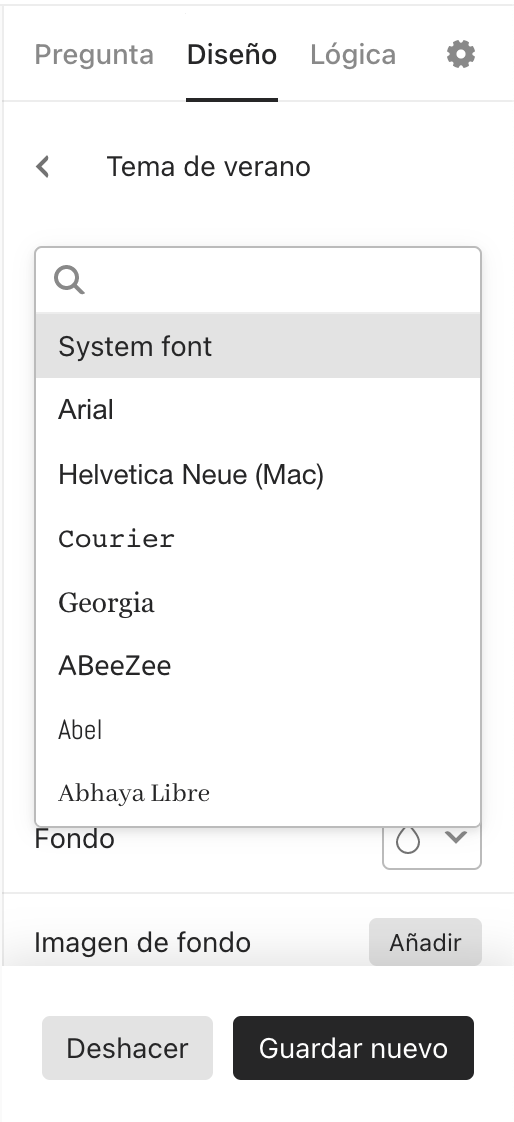Click the search magnifier icon
The height and width of the screenshot is (1122, 514).
coord(69,280)
